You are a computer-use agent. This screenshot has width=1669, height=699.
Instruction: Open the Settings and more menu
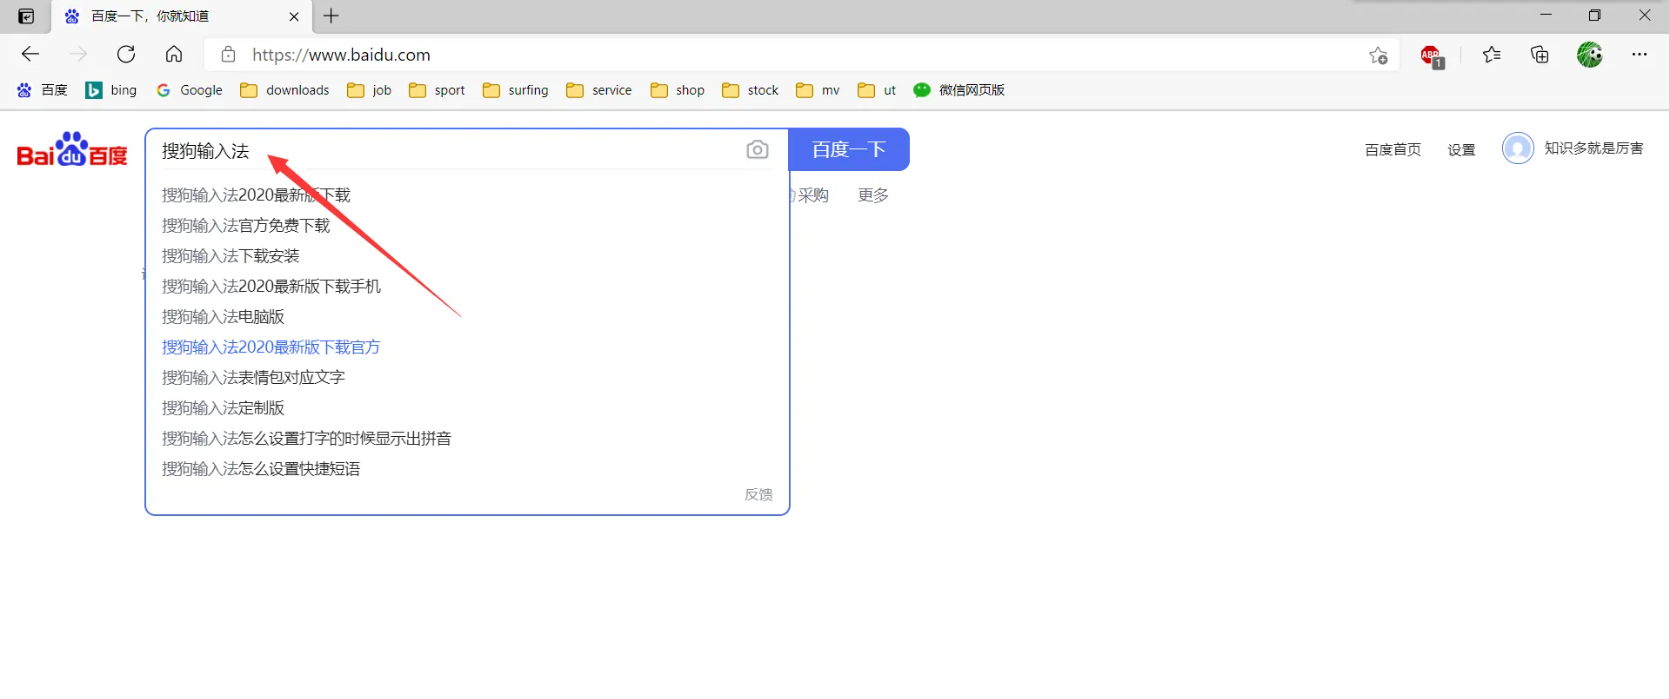1639,55
